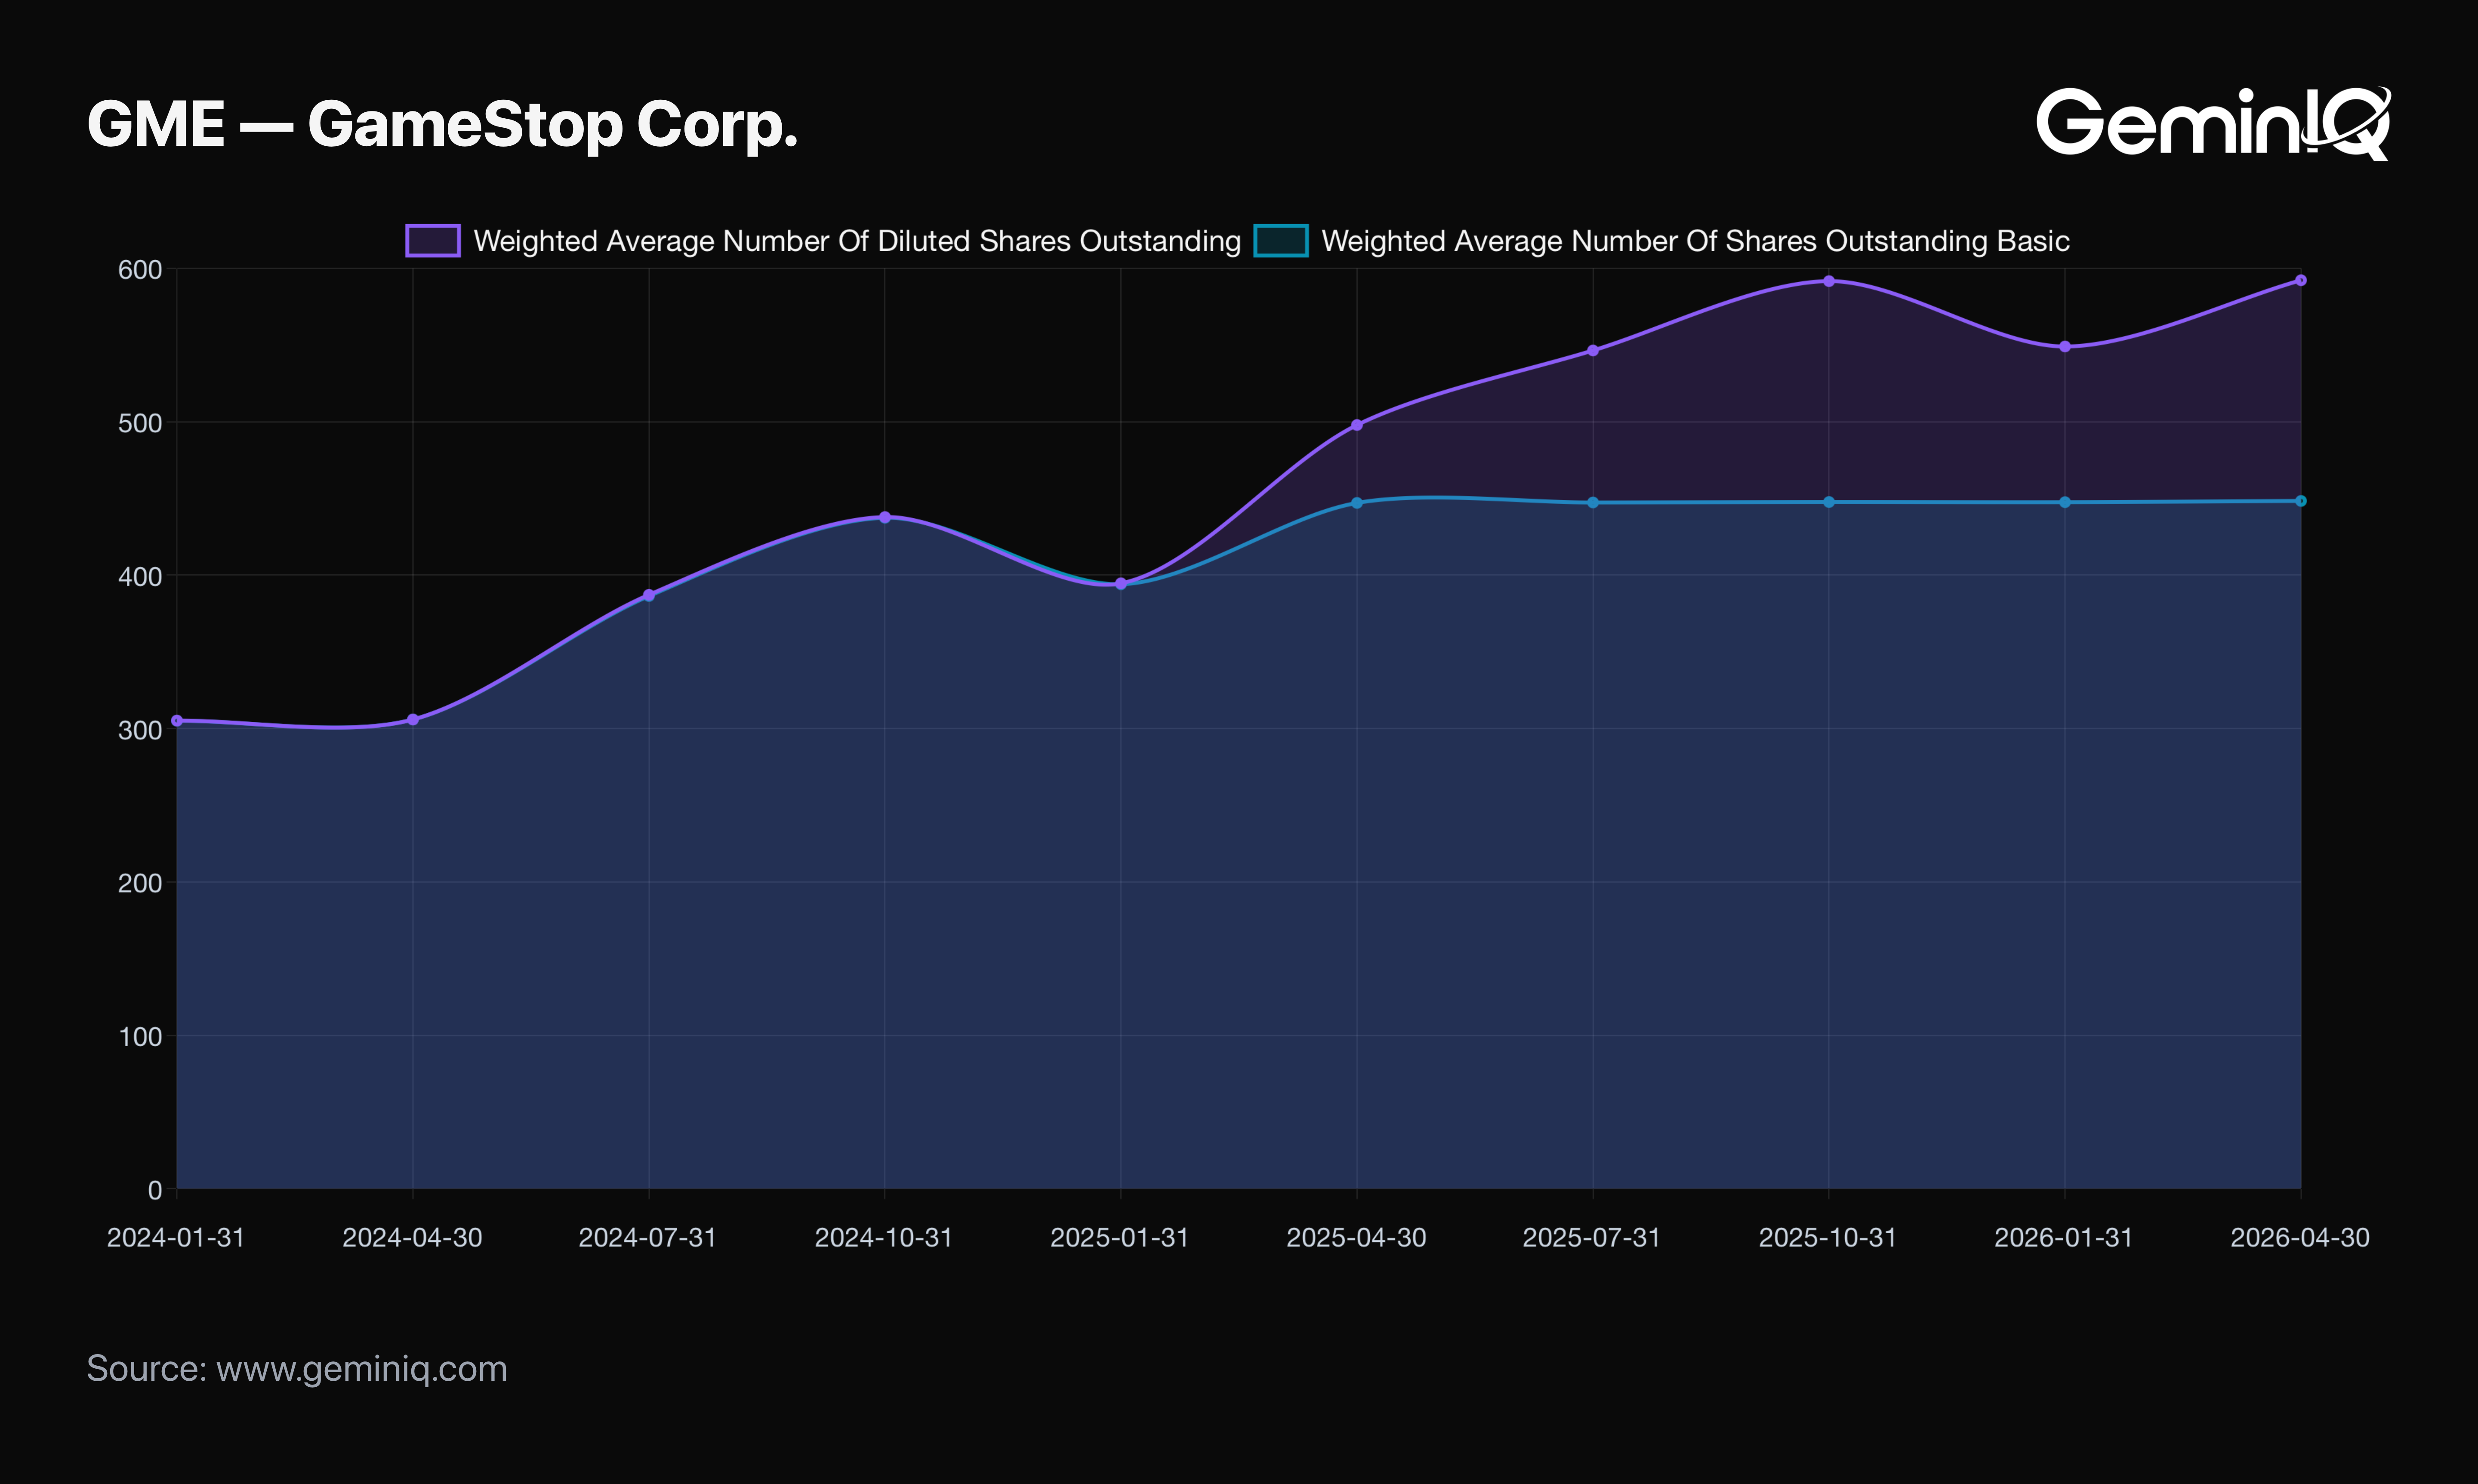
Task: Click the GeminIQ logo
Action: (x=2213, y=123)
